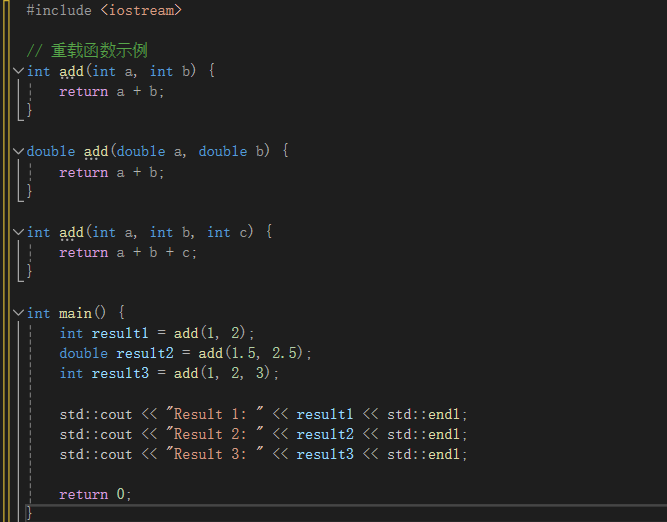
Task: Click the "Result 3: " string literal
Action: click(x=214, y=454)
